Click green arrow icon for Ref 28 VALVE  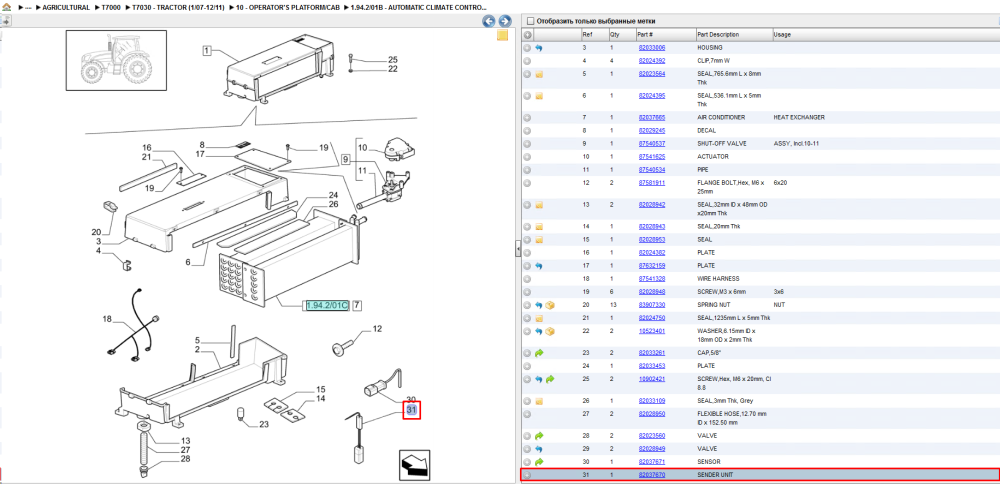(x=539, y=436)
